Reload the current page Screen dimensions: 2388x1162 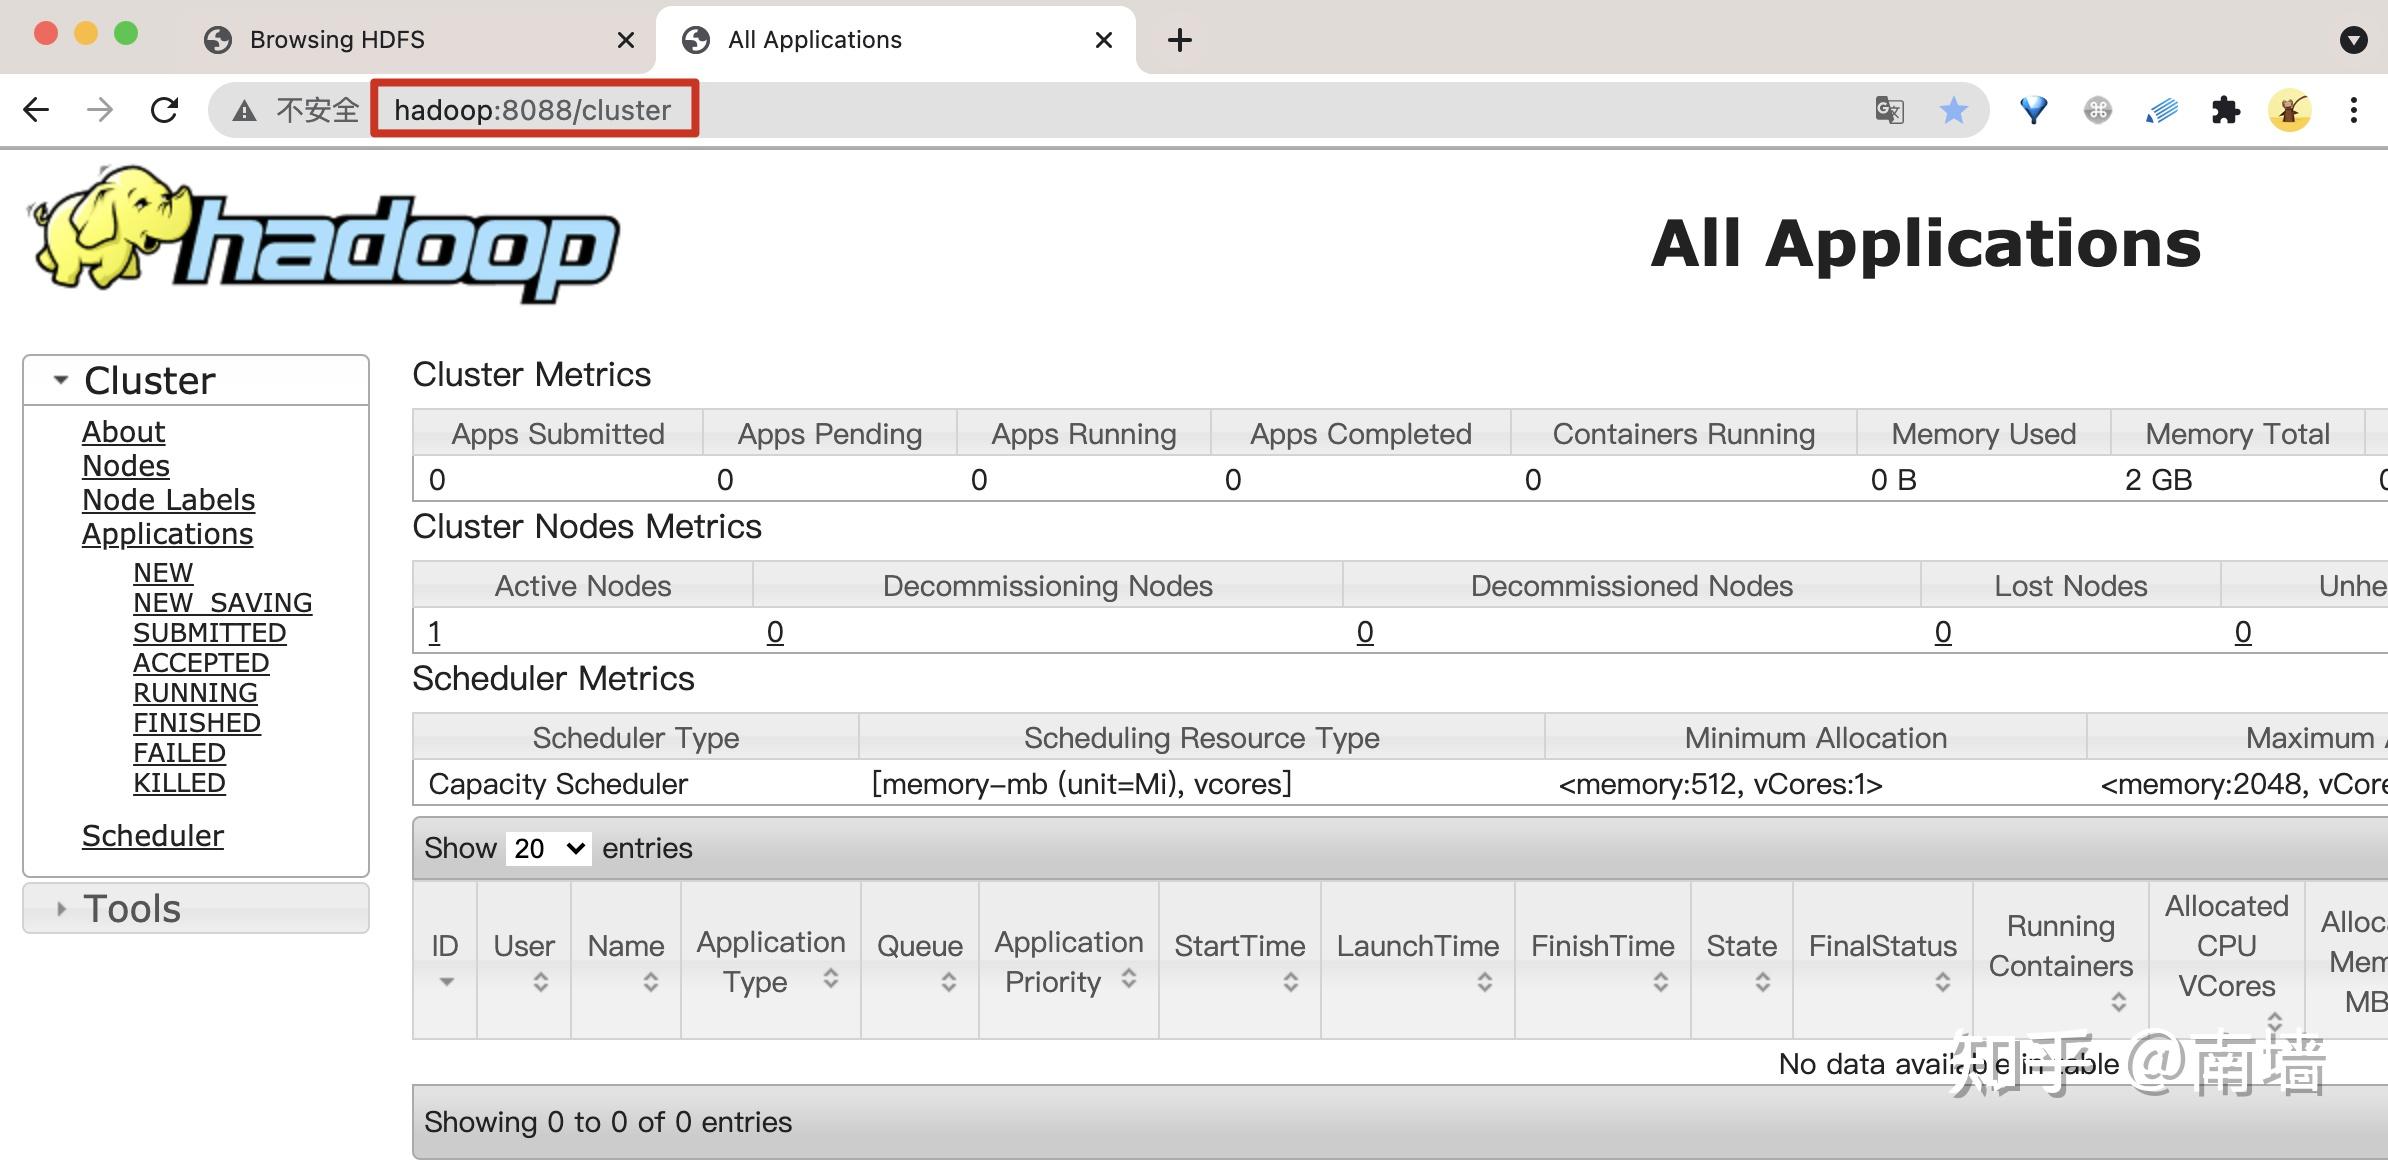pos(164,109)
